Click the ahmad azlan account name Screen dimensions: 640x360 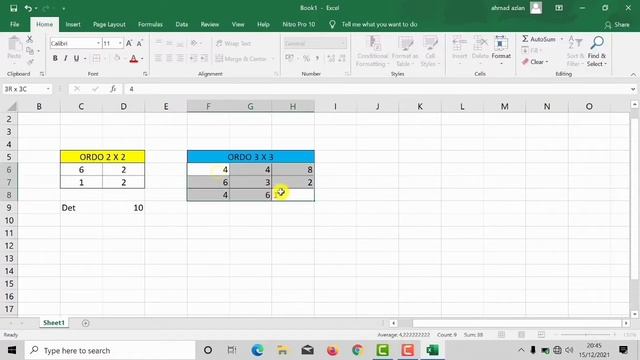click(x=508, y=8)
